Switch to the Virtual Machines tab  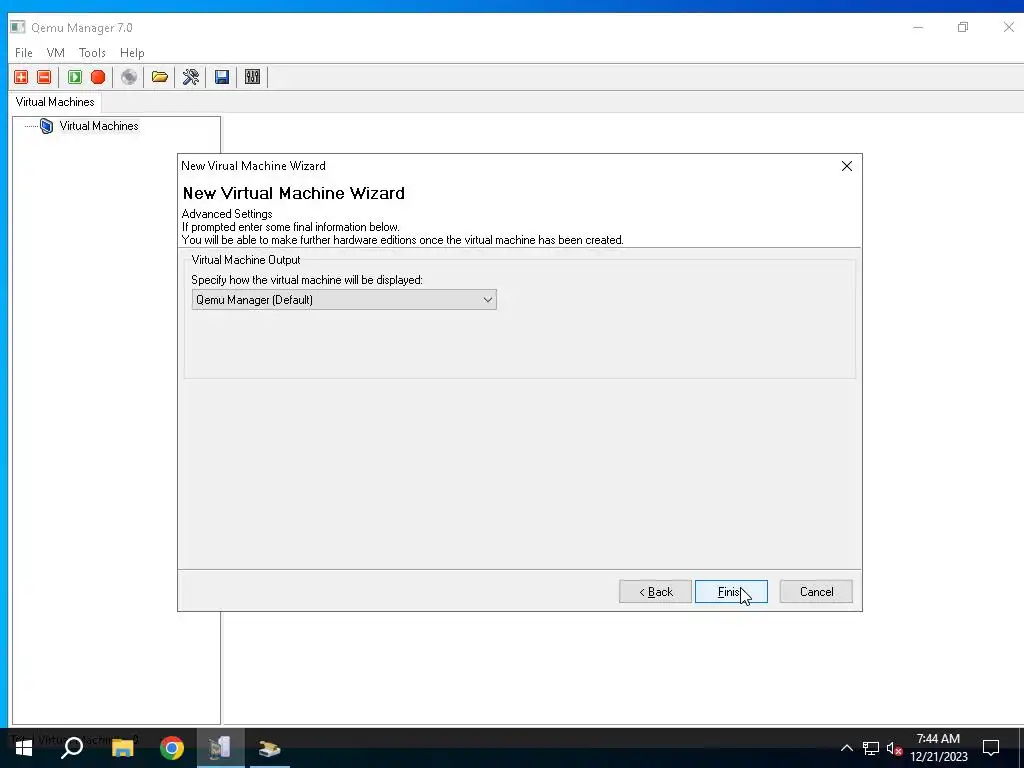(55, 102)
